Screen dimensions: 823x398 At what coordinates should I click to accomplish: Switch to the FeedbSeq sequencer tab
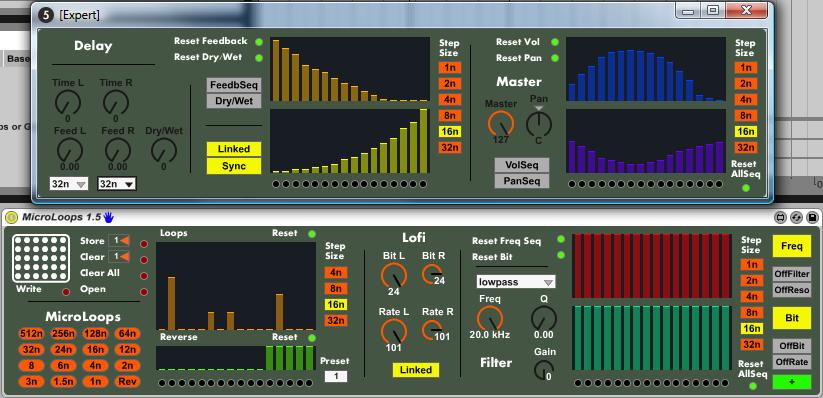[234, 85]
